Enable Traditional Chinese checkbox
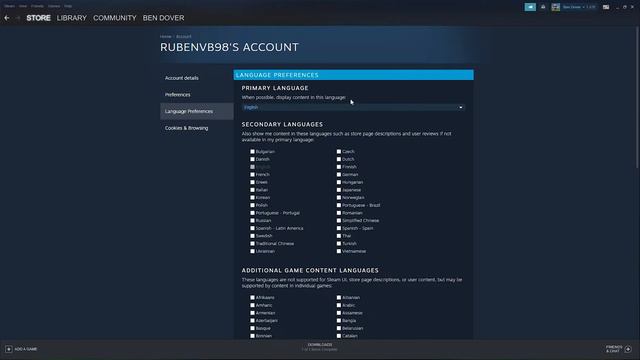The width and height of the screenshot is (640, 360). tap(252, 244)
